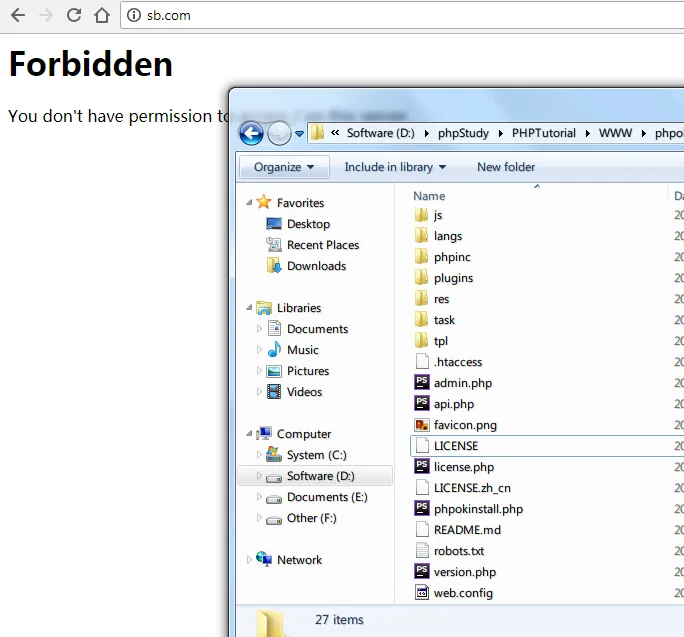
Task: Click the browser URL address field
Action: [x=400, y=15]
